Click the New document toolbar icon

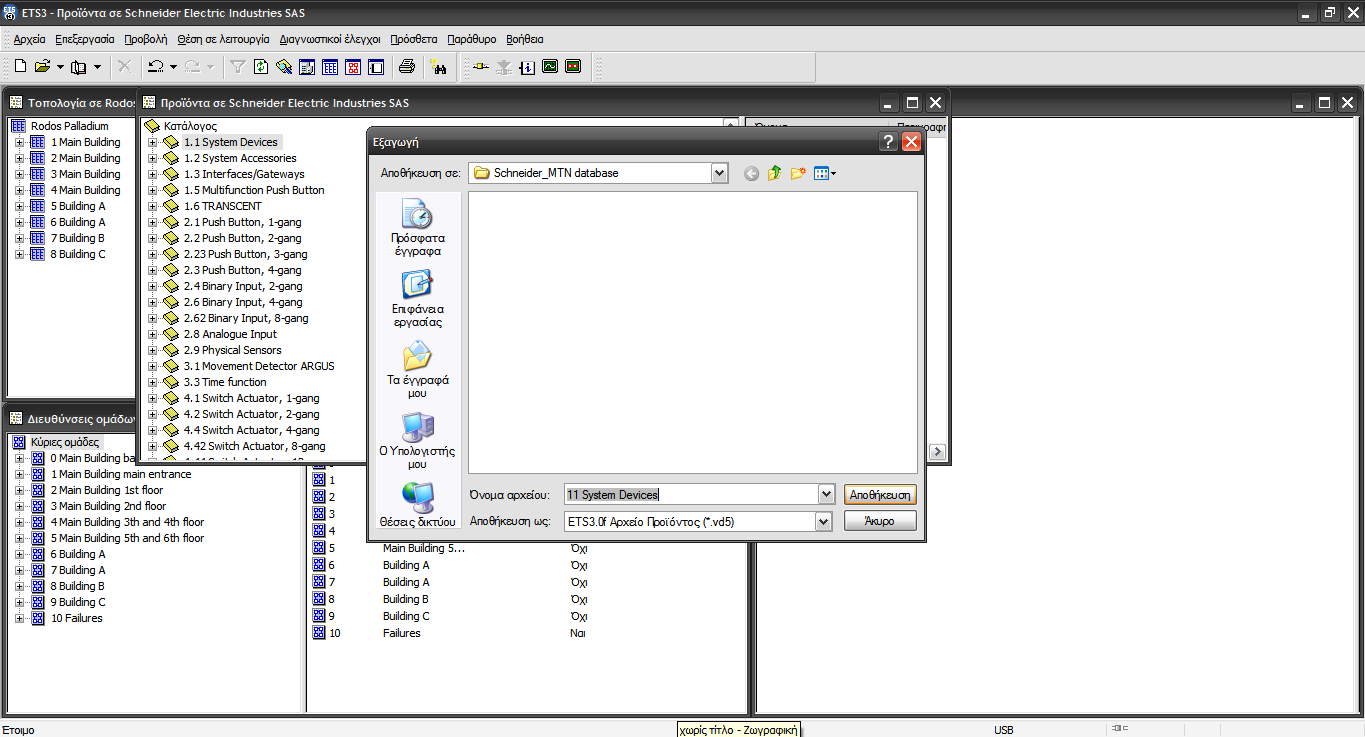click(20, 67)
